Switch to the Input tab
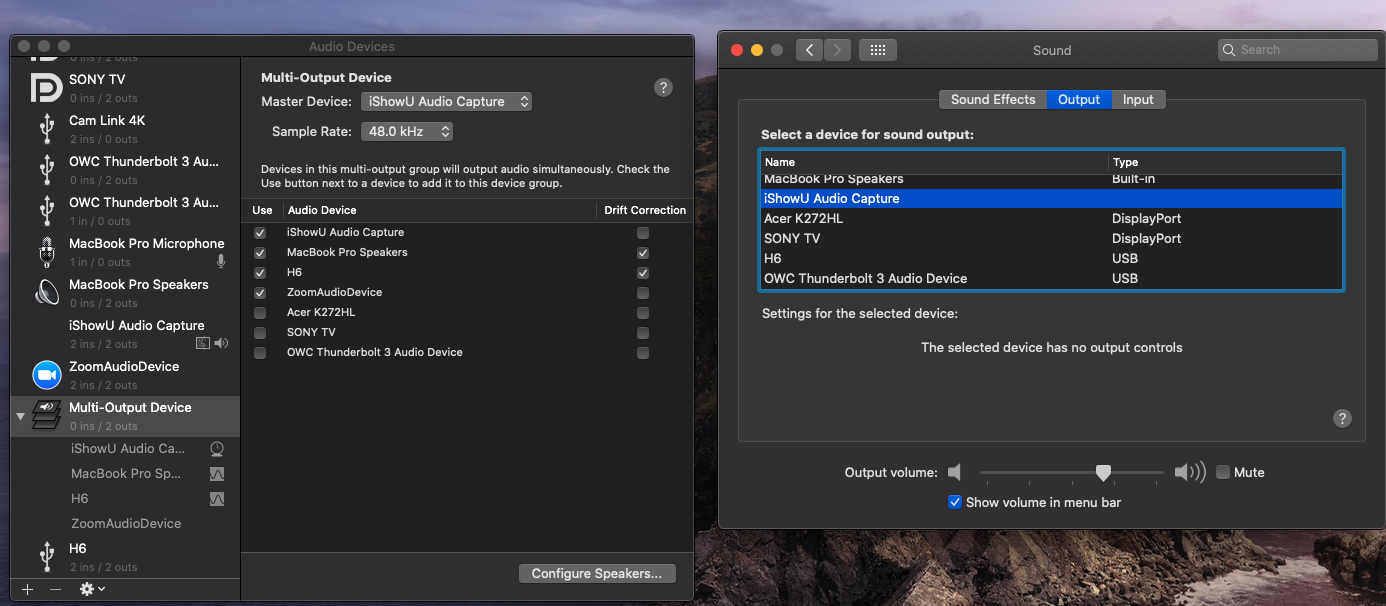The image size is (1386, 606). coord(1138,99)
